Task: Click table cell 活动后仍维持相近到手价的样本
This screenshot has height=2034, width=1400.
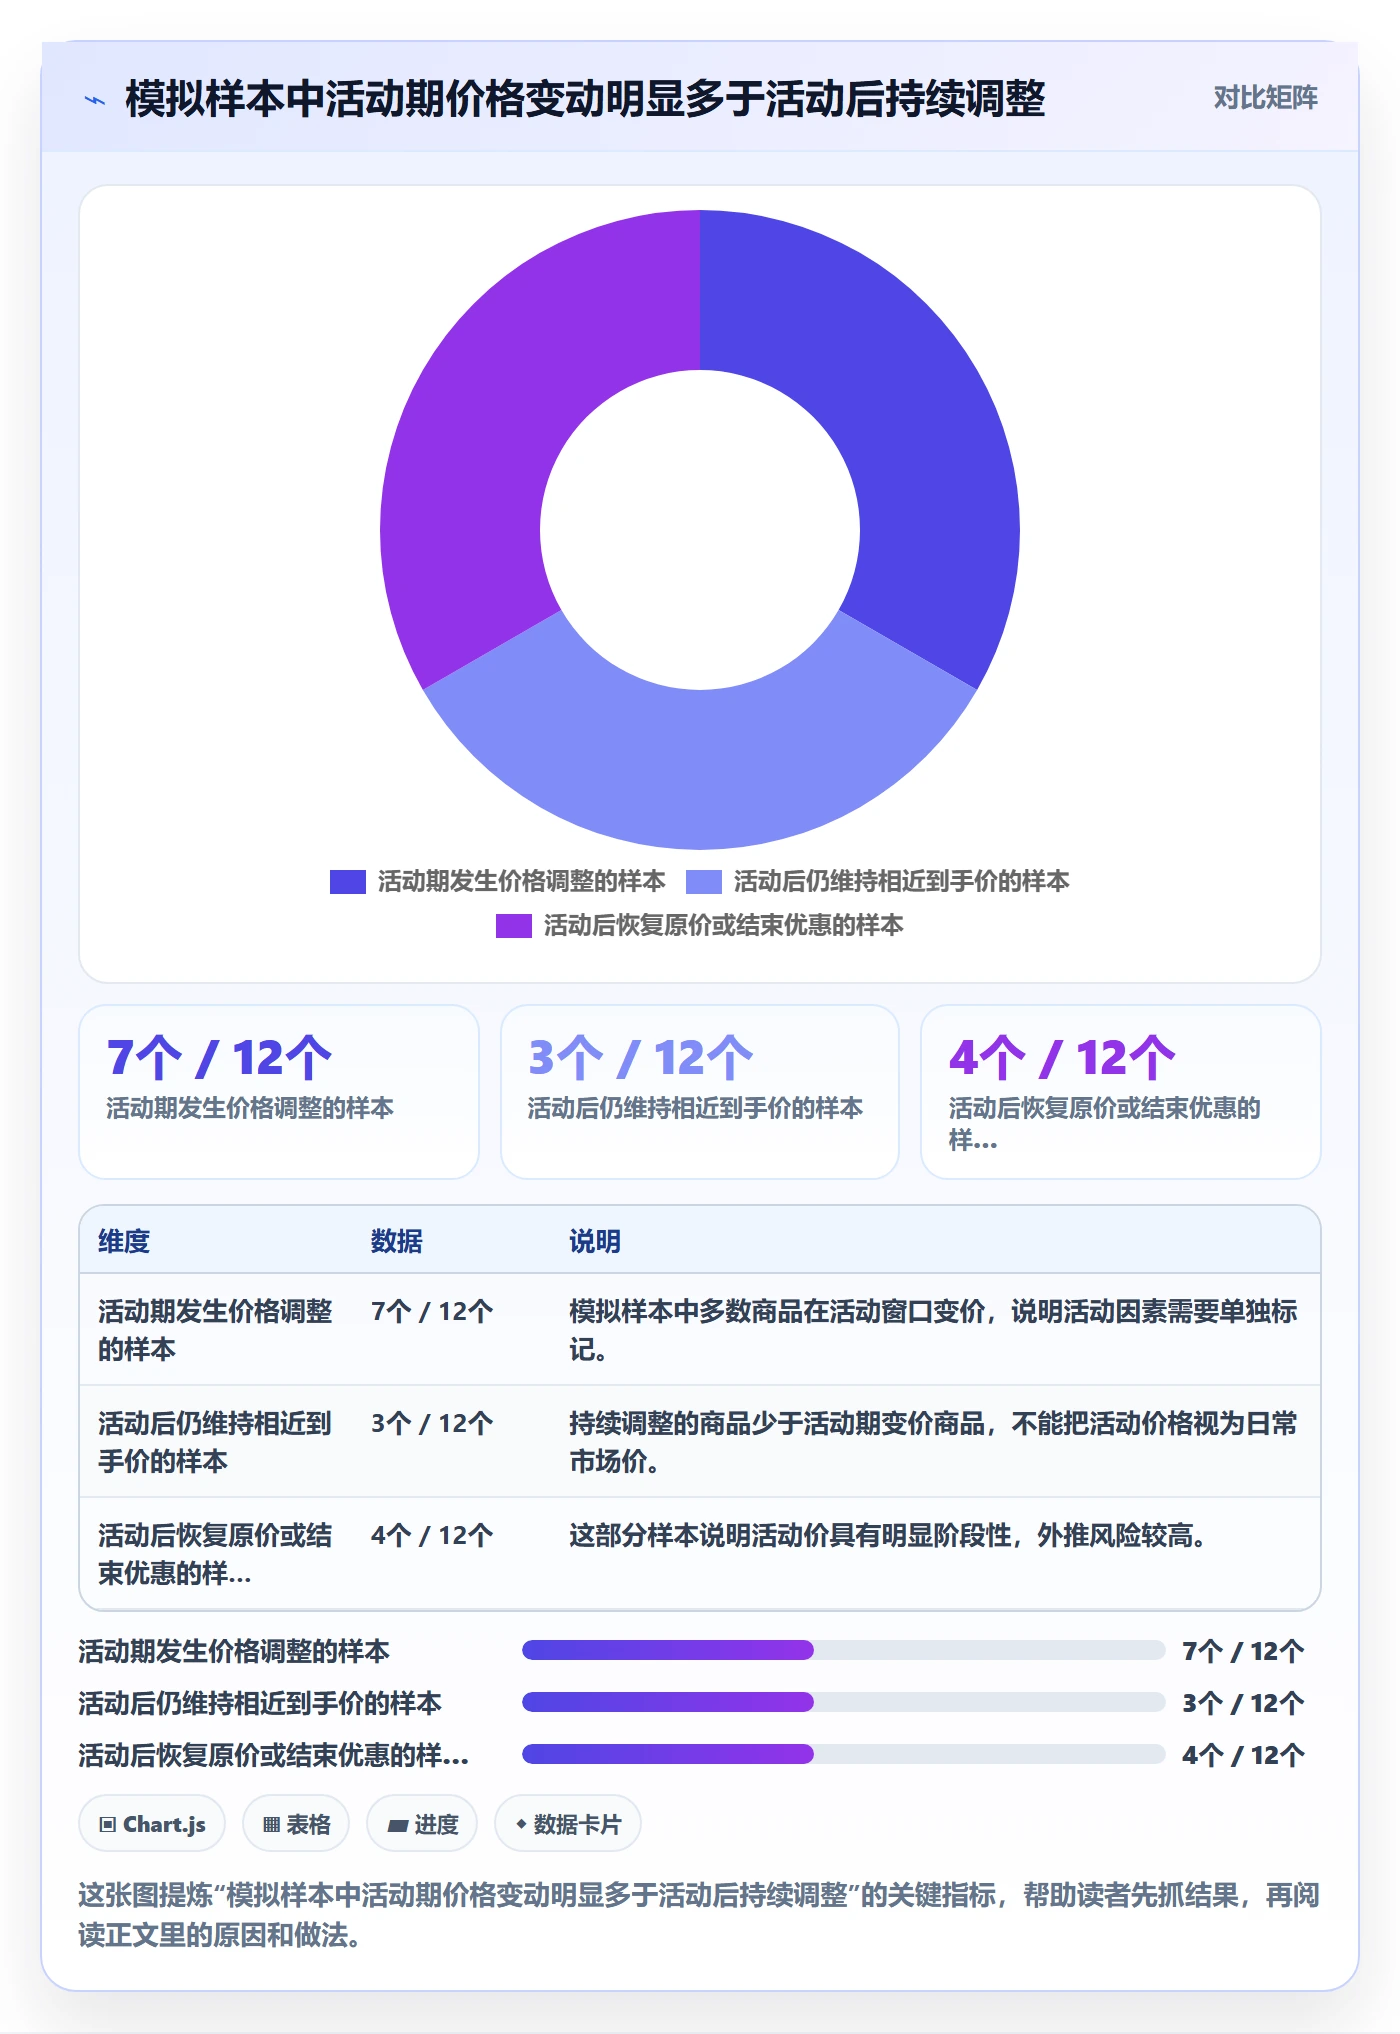Action: (x=215, y=1442)
